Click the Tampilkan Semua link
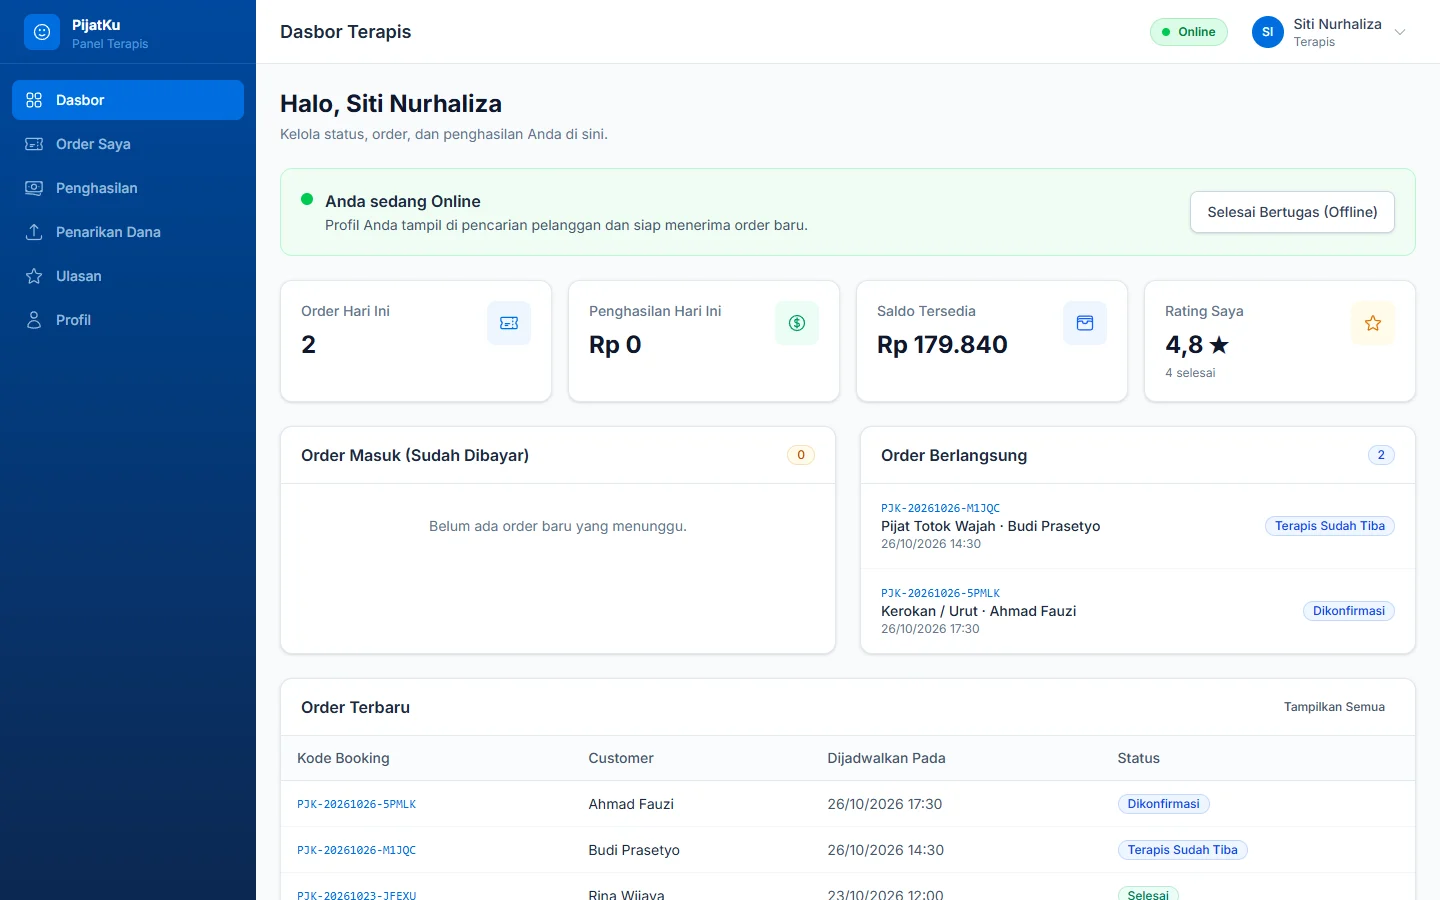Viewport: 1440px width, 900px height. (x=1334, y=707)
